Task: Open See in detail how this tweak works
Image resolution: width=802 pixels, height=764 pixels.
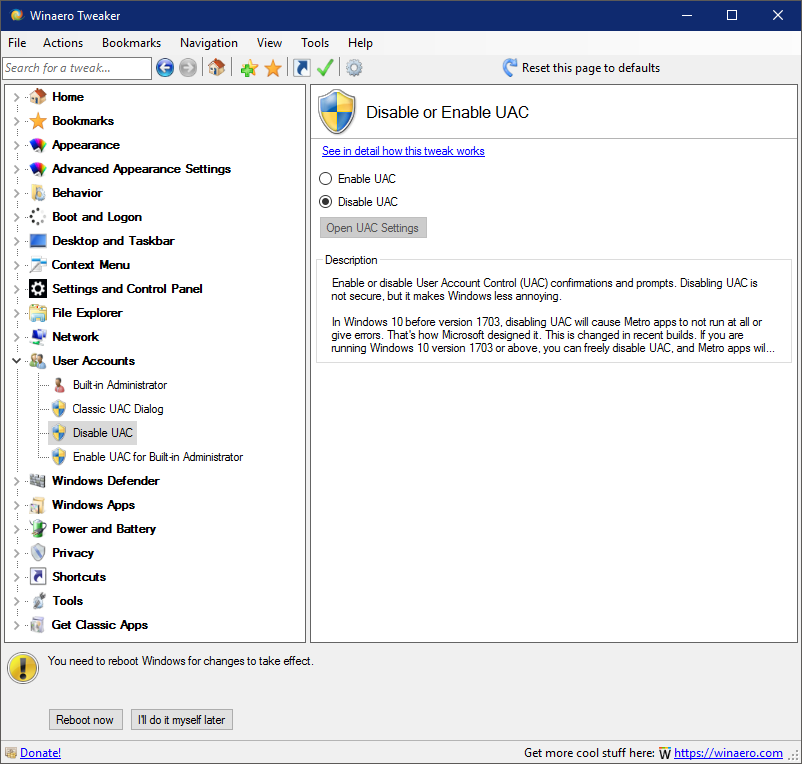Action: (403, 151)
